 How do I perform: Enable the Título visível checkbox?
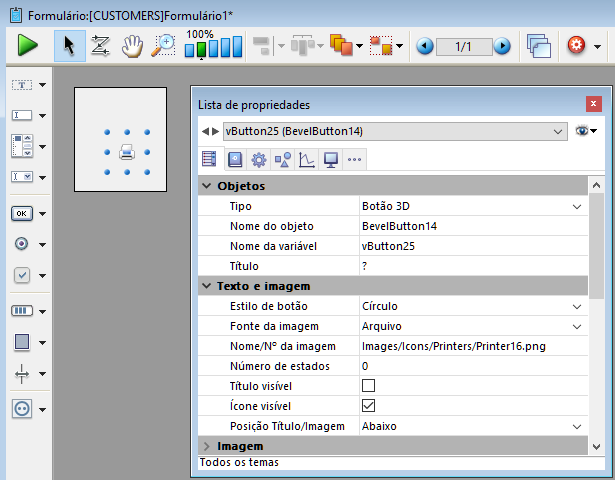(368, 385)
